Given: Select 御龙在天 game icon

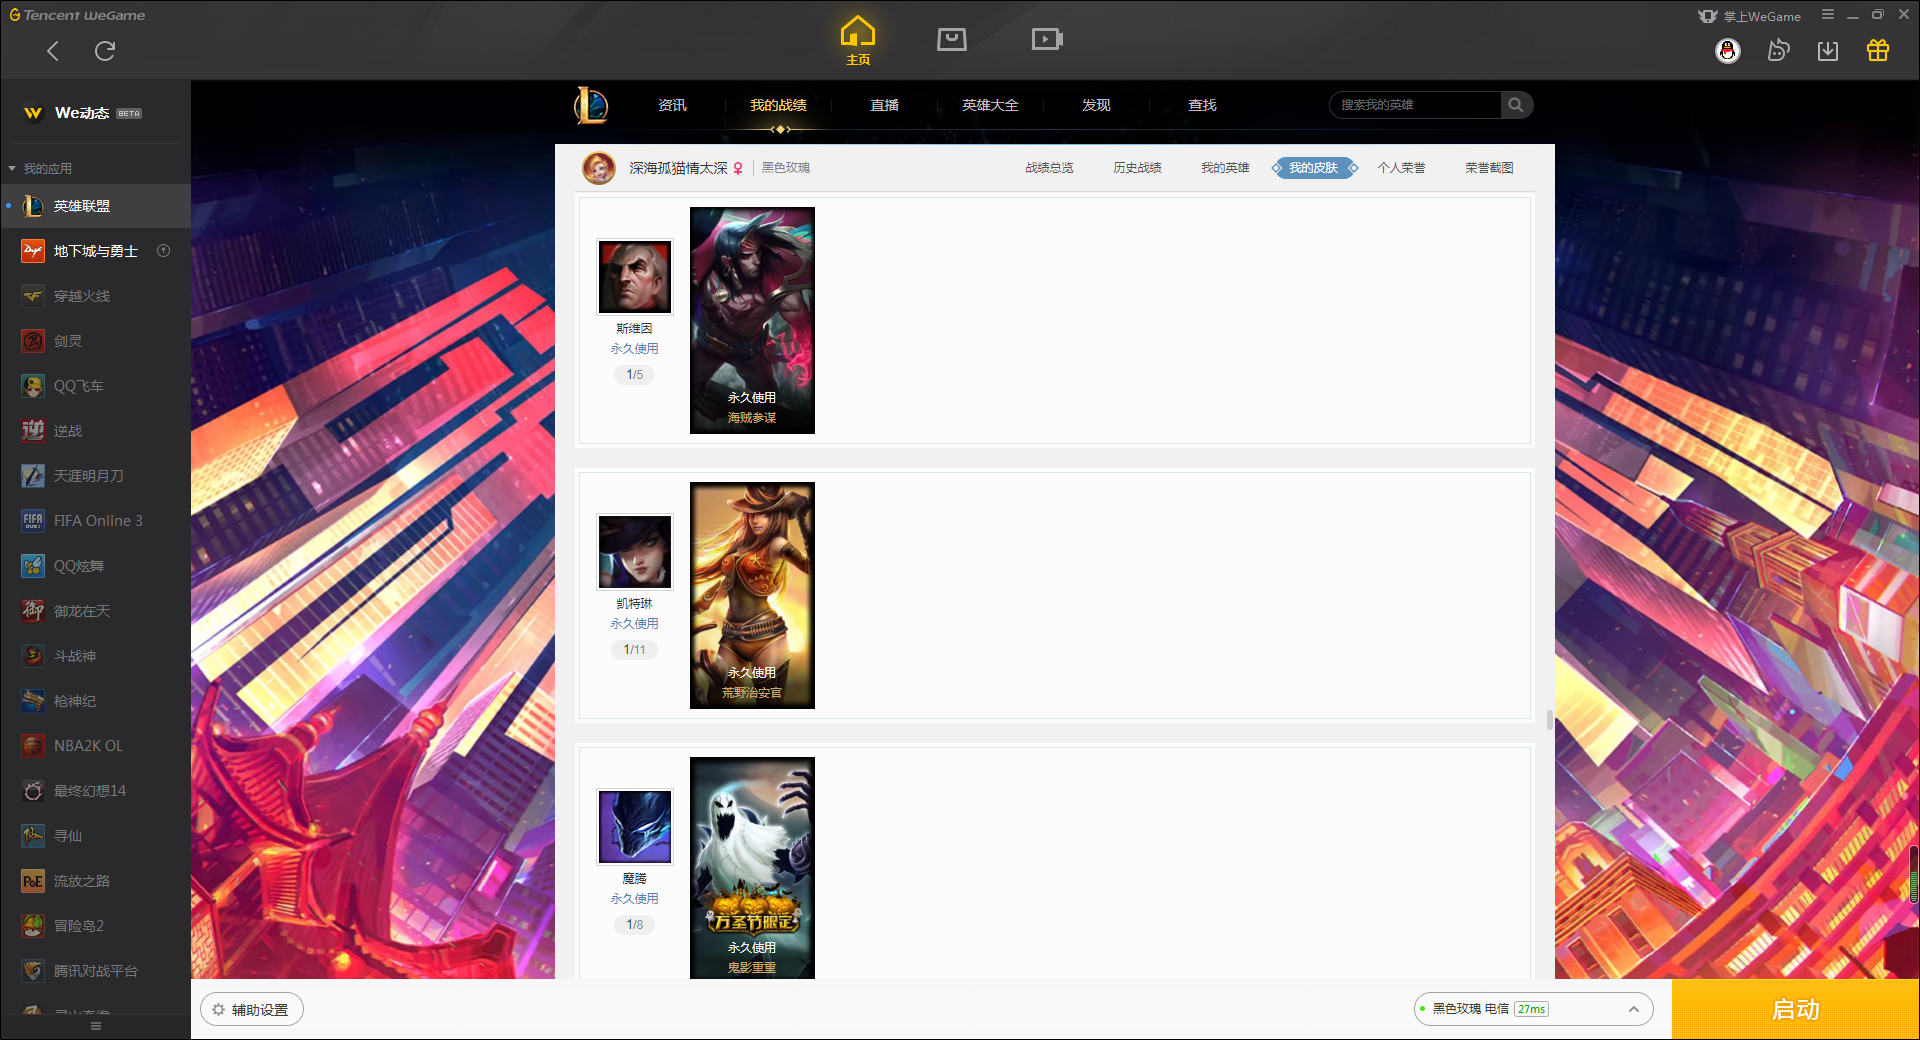Looking at the screenshot, I should point(33,611).
